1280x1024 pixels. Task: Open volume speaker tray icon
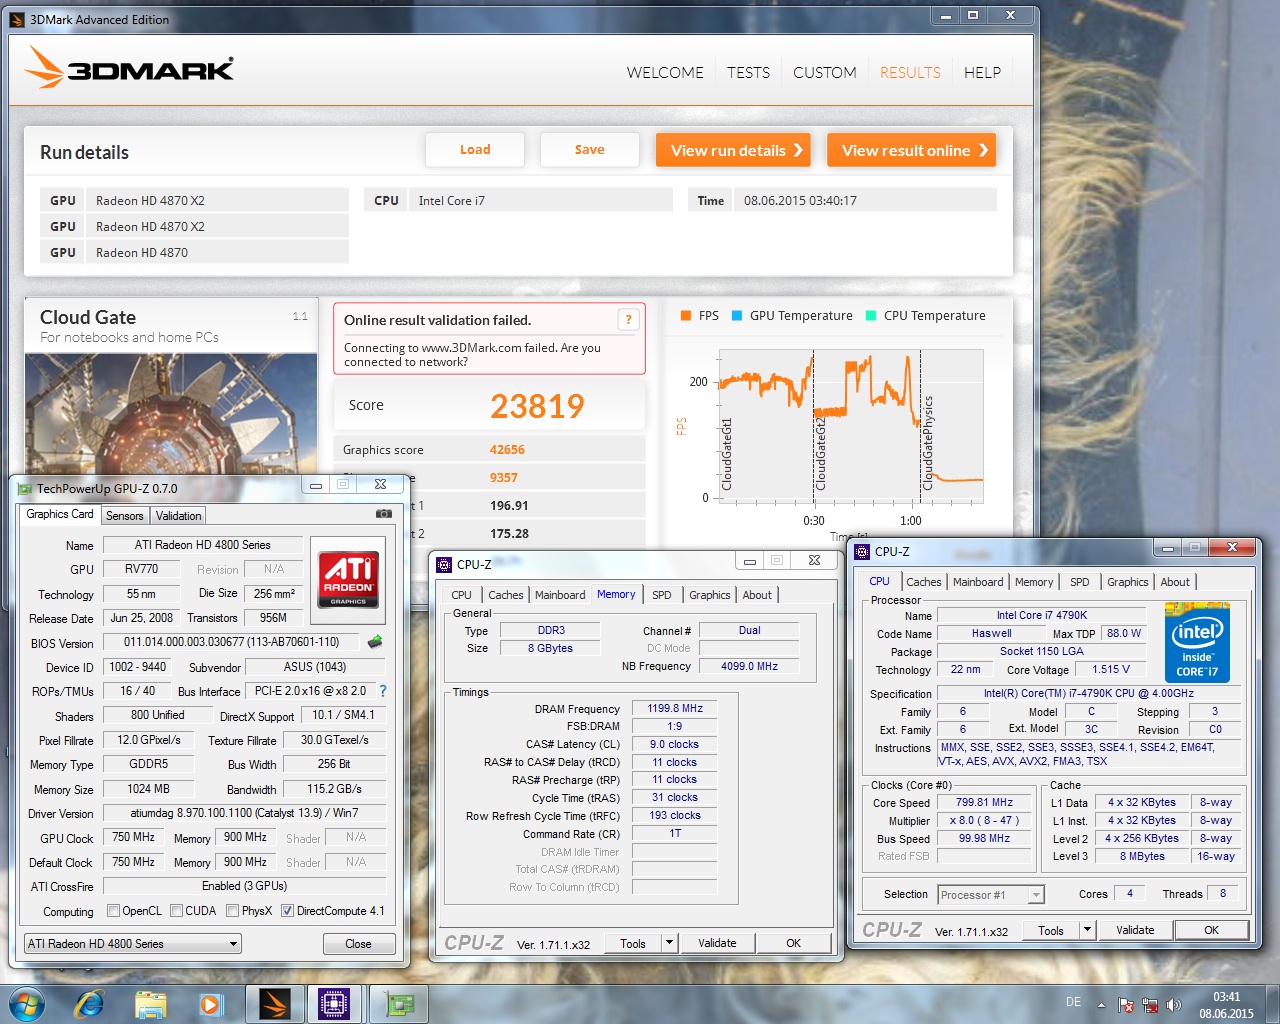point(1173,1005)
